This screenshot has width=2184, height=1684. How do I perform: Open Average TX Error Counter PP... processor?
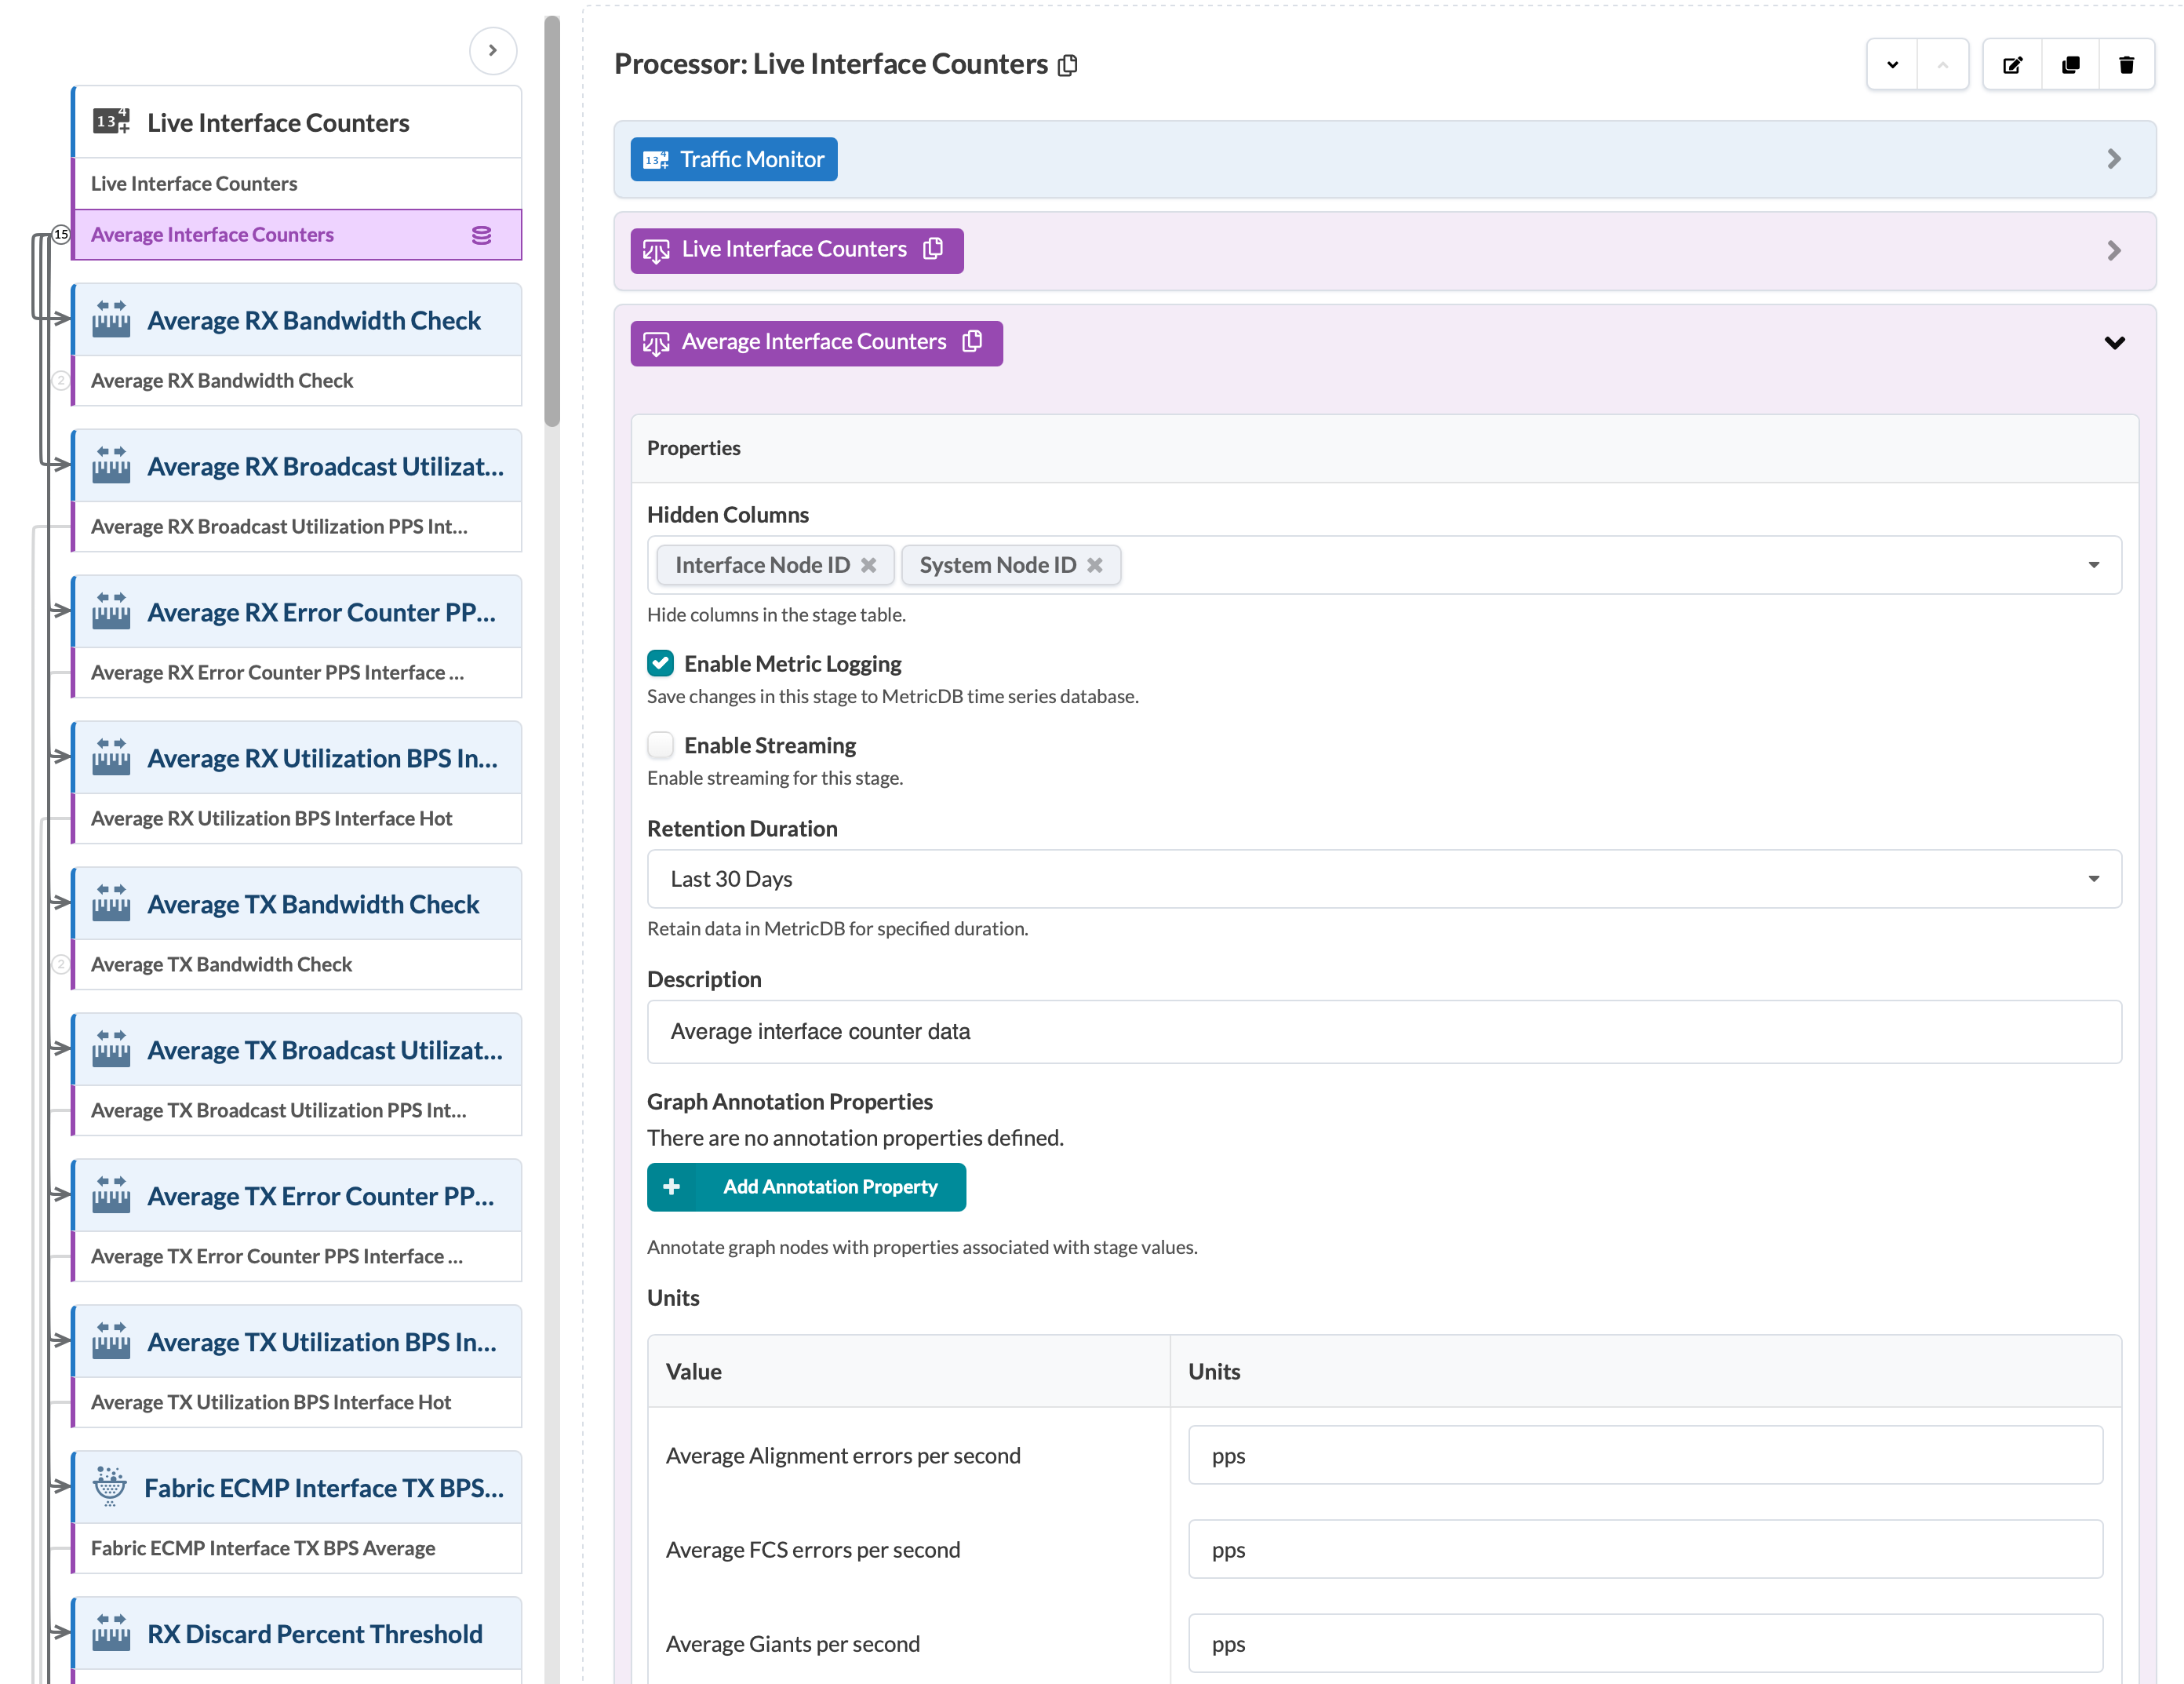click(x=298, y=1196)
